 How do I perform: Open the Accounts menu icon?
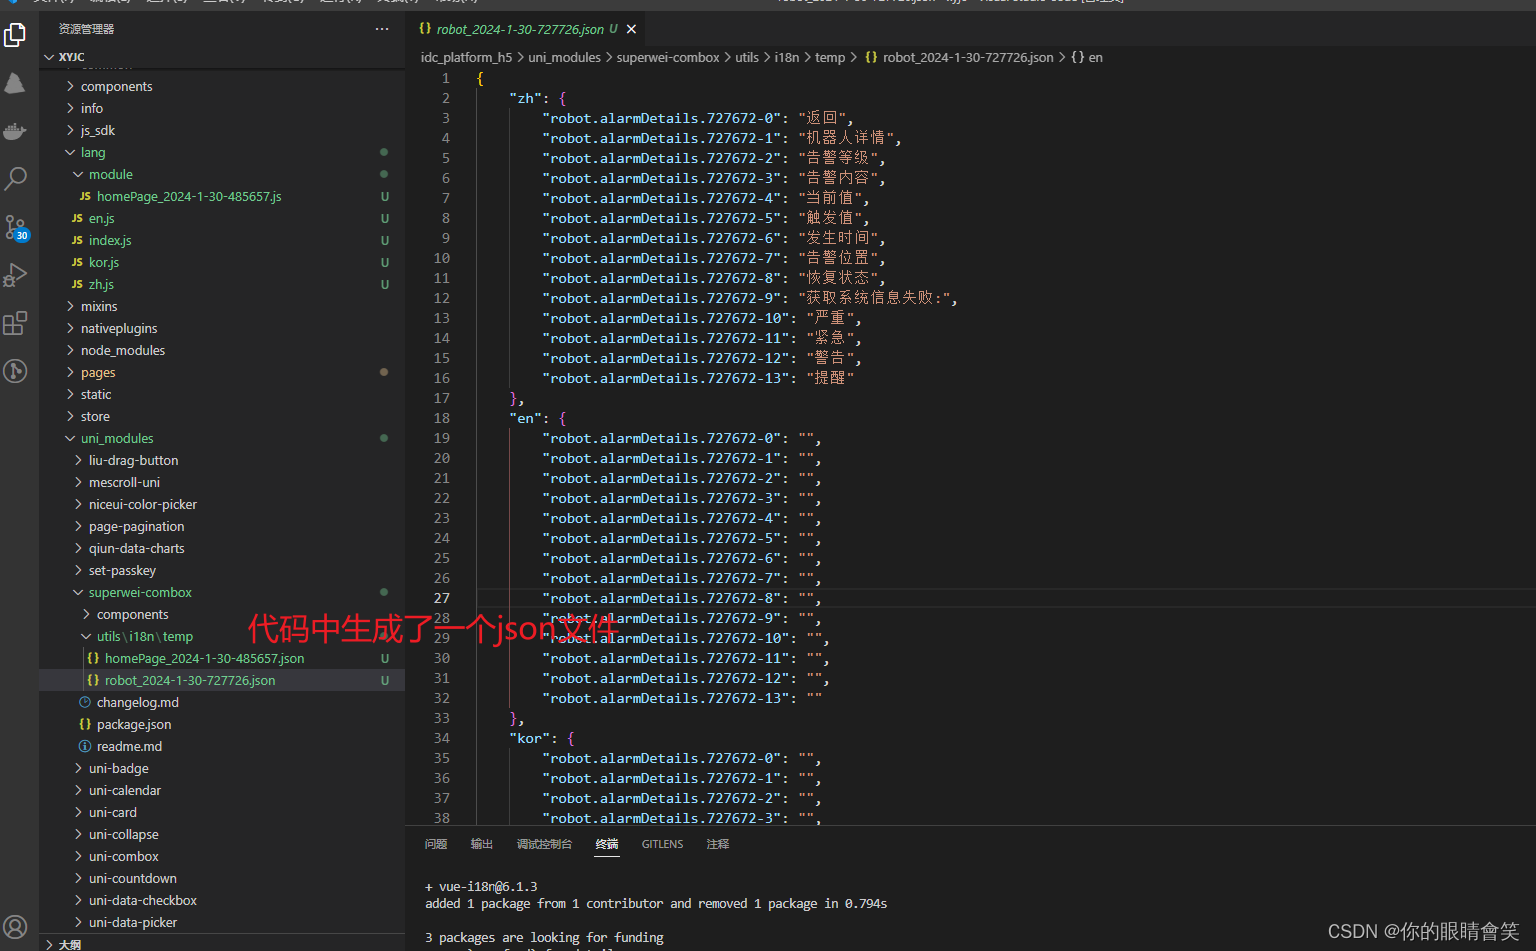point(15,926)
